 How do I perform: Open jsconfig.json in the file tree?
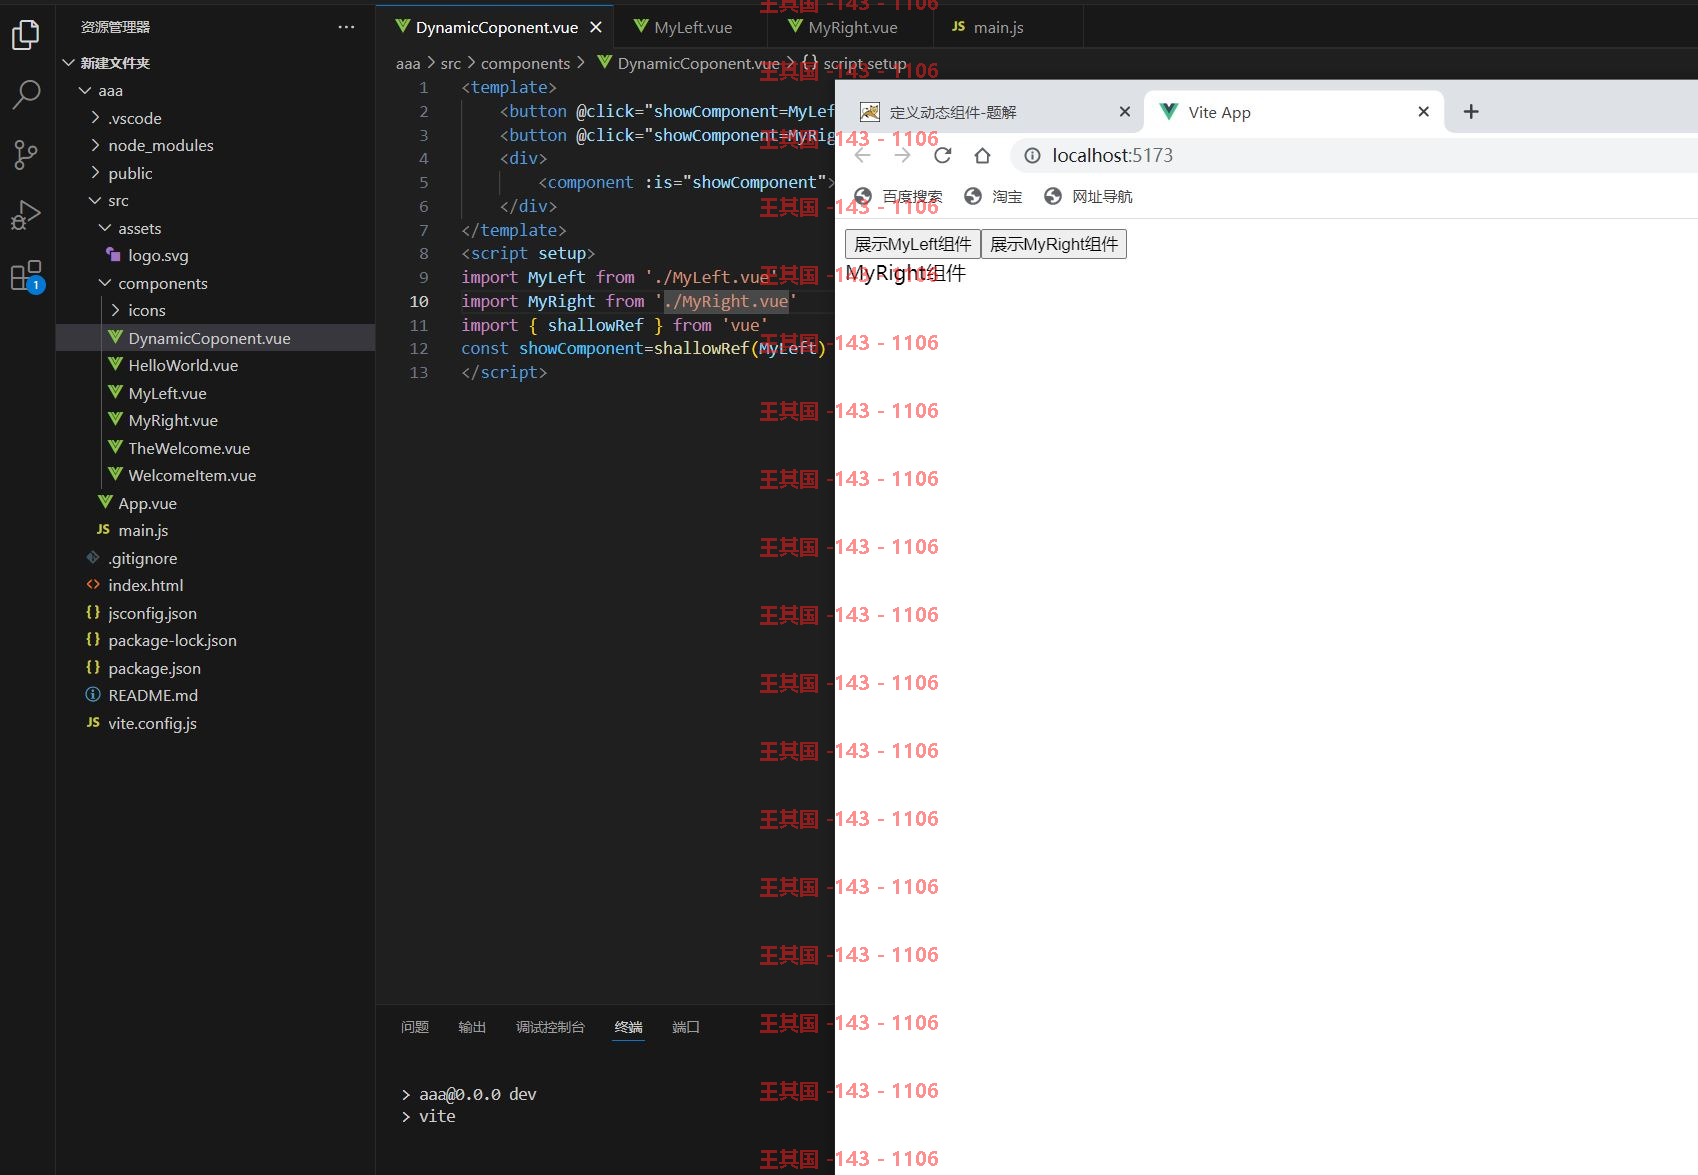coord(215,613)
